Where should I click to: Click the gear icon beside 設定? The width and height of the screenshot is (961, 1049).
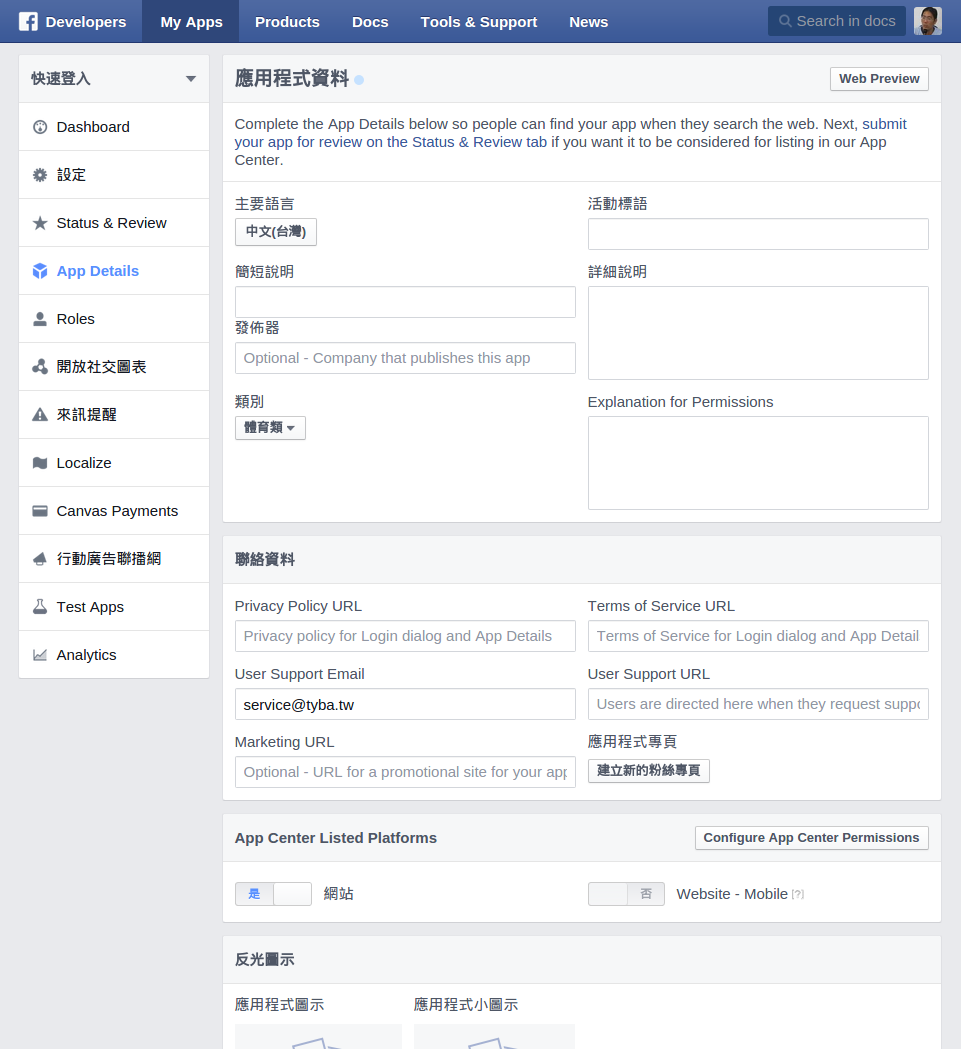click(40, 175)
